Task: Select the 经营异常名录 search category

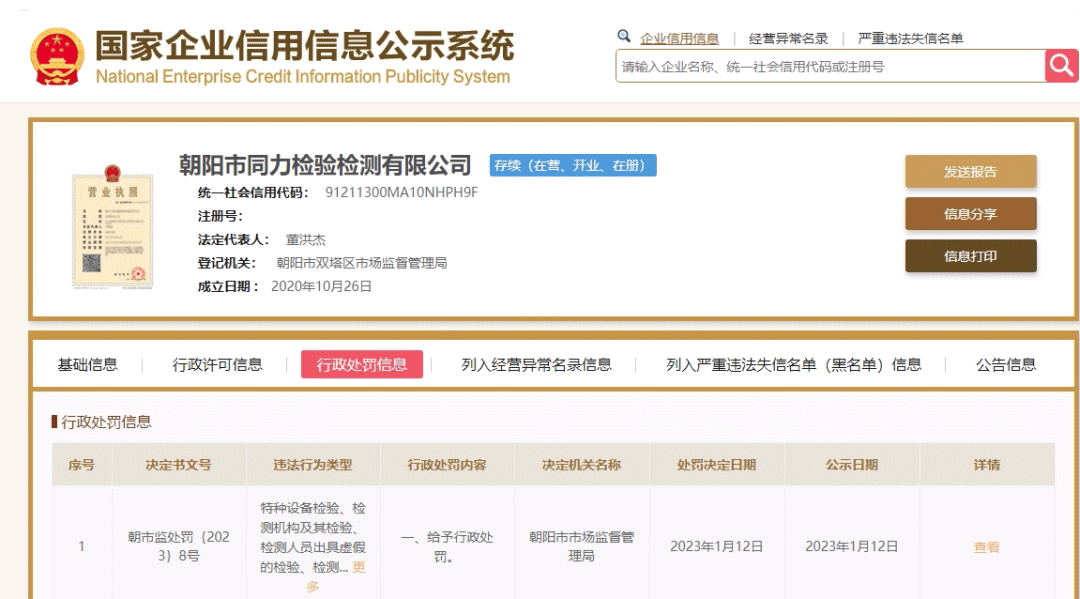Action: click(x=789, y=39)
